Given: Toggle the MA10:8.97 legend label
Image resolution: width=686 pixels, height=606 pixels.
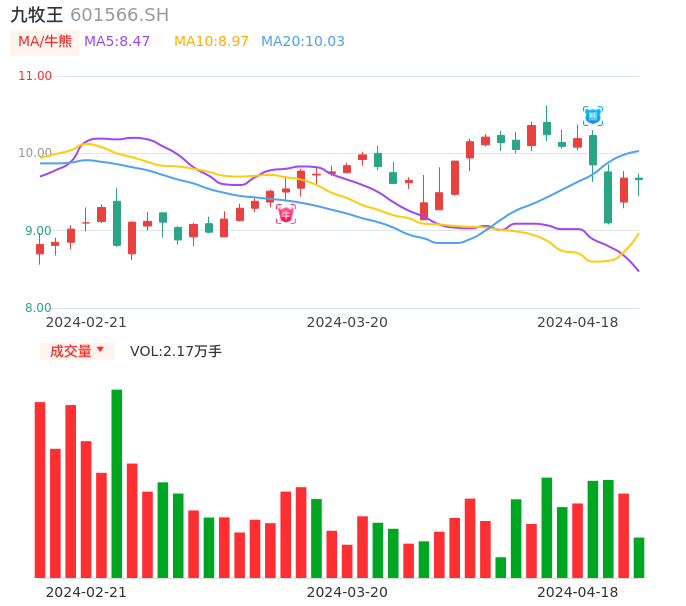Looking at the screenshot, I should (211, 42).
